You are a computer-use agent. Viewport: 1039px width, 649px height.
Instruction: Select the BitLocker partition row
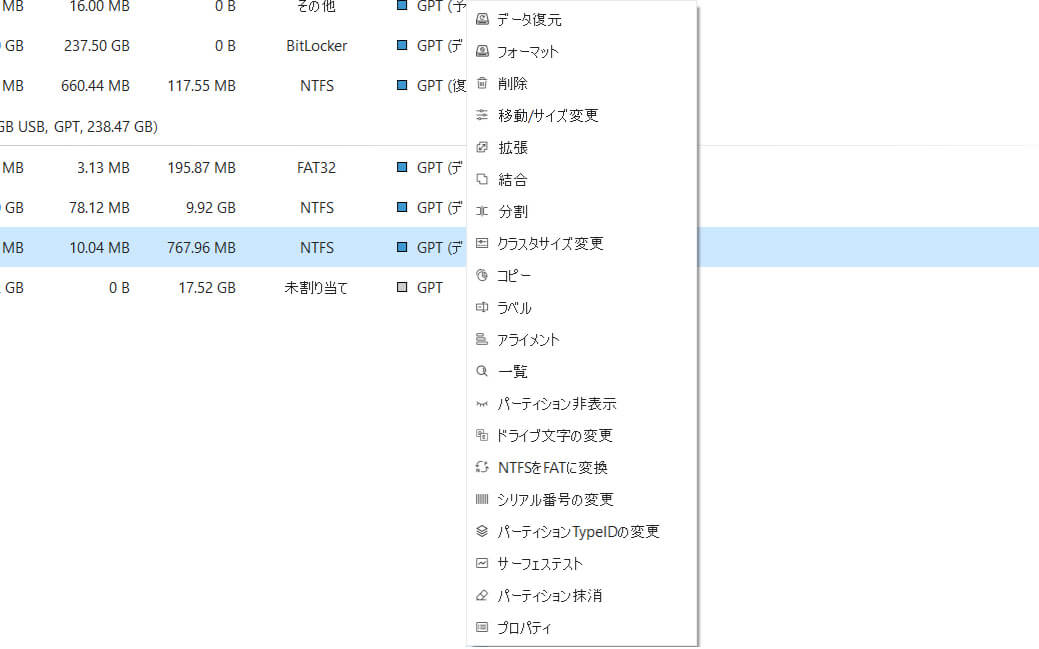pyautogui.click(x=200, y=45)
